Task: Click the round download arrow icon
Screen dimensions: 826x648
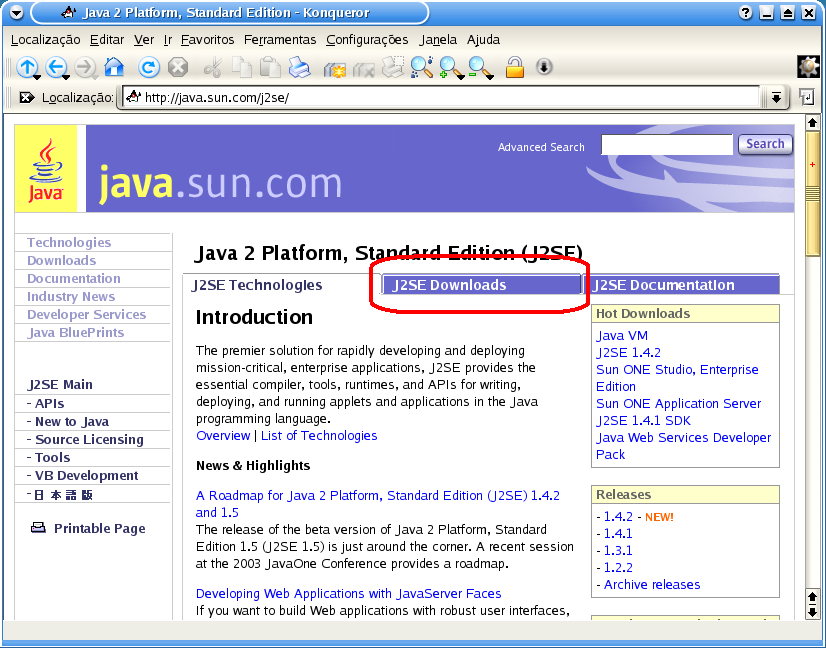Action: click(x=544, y=67)
